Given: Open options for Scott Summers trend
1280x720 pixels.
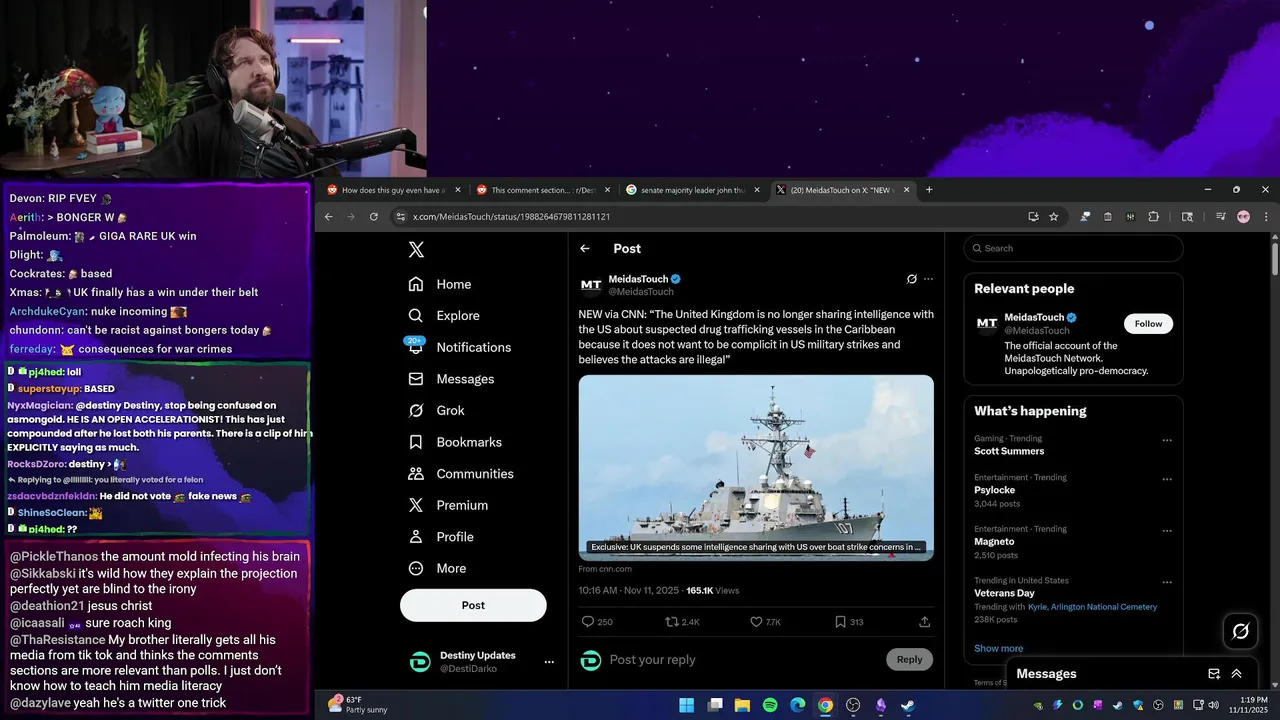Looking at the screenshot, I should click(x=1166, y=440).
